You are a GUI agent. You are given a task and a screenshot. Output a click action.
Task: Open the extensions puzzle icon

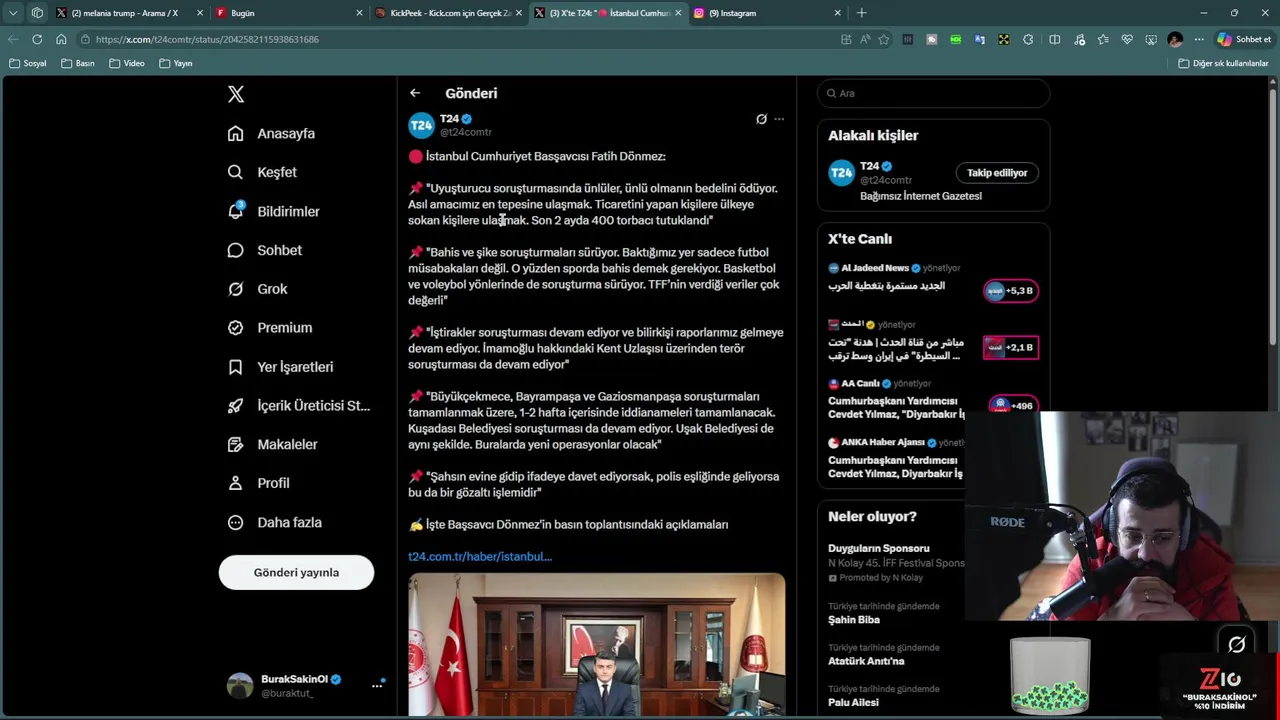(1028, 39)
